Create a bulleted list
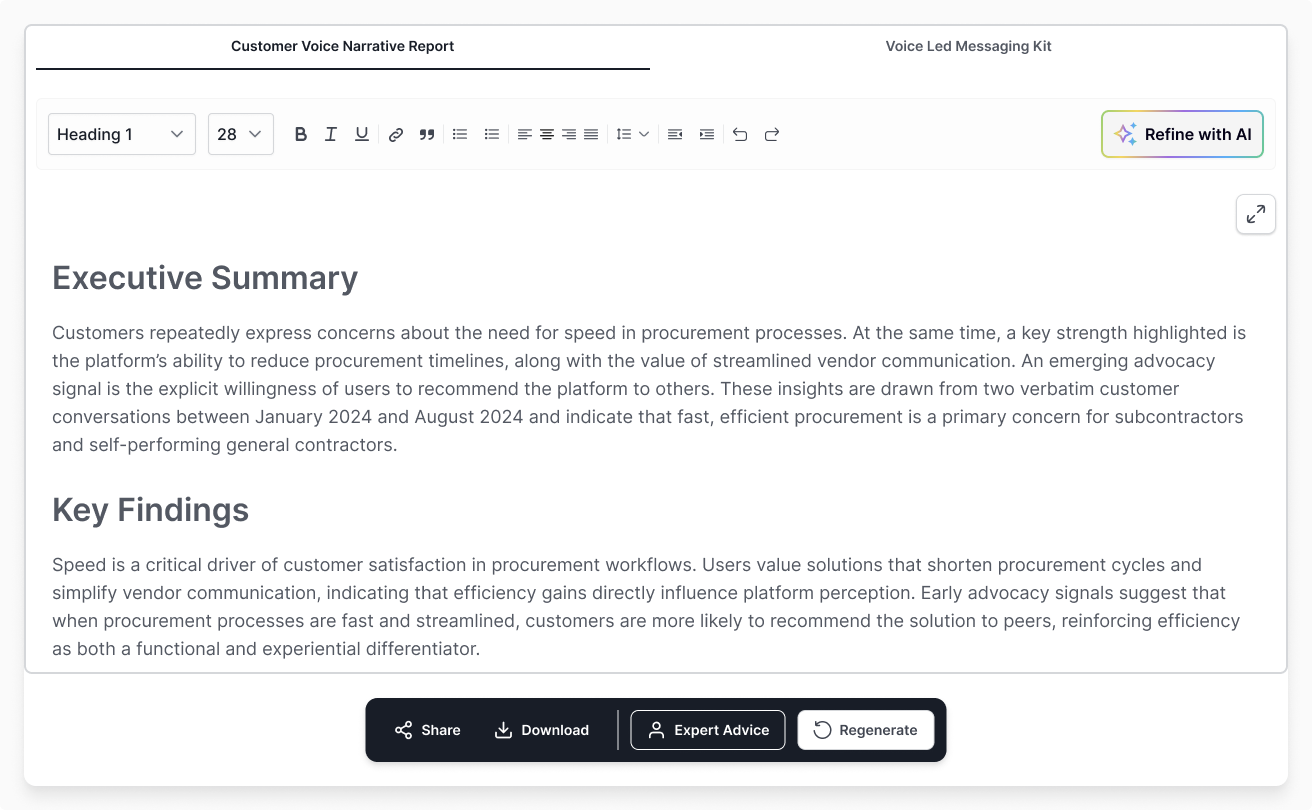Screen dimensions: 1312x810 459,133
